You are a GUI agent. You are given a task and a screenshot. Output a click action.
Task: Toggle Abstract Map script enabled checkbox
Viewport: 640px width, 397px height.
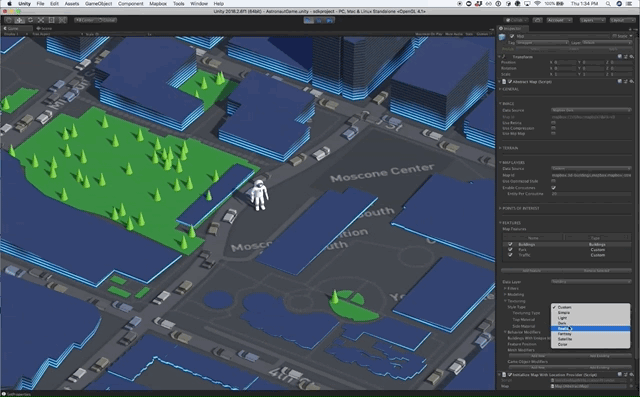pos(510,82)
